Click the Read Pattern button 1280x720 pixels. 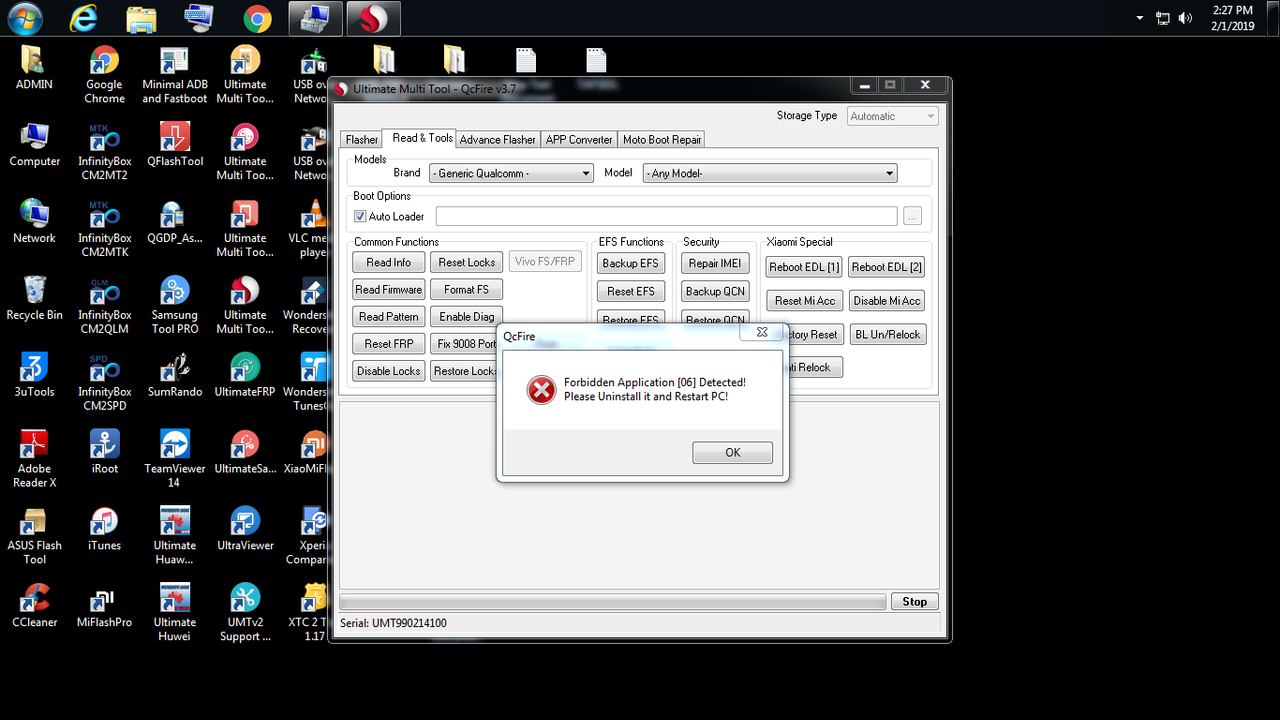(388, 317)
